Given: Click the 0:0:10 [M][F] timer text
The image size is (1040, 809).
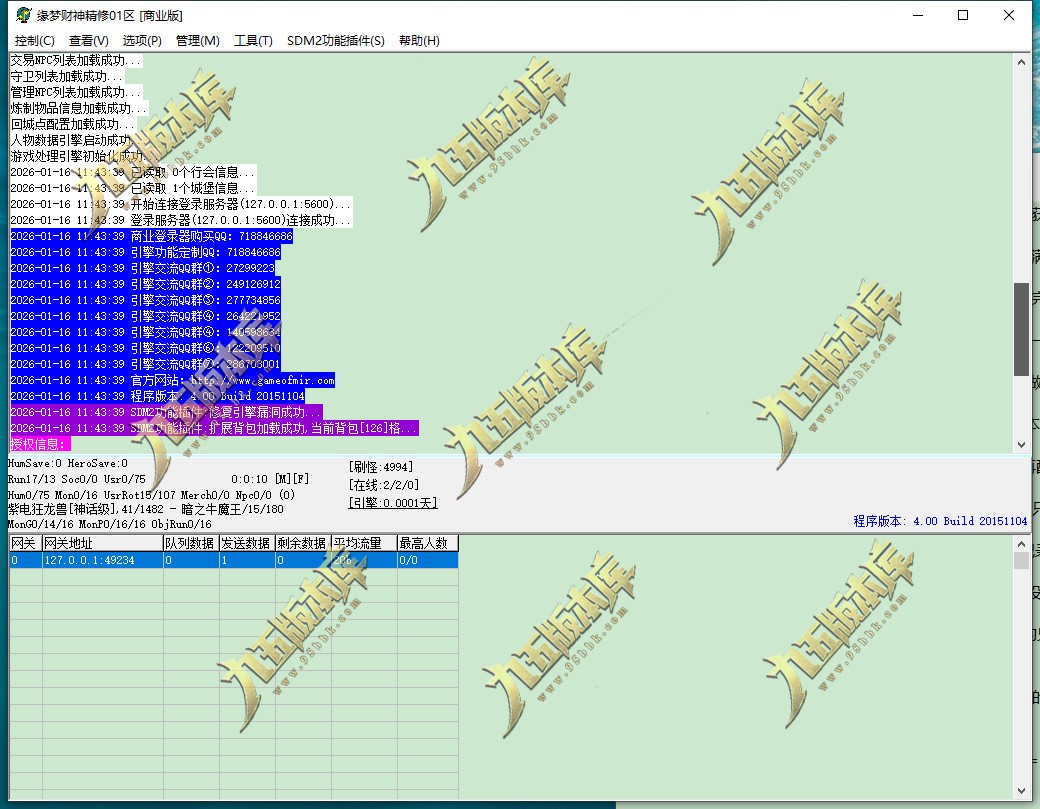Looking at the screenshot, I should pyautogui.click(x=270, y=479).
